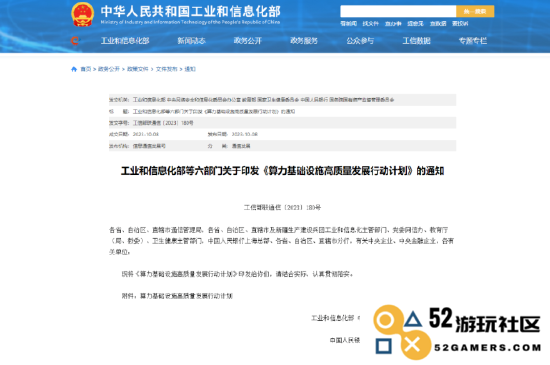Click the orange search button
The height and width of the screenshot is (365, 550).
[x=475, y=11]
